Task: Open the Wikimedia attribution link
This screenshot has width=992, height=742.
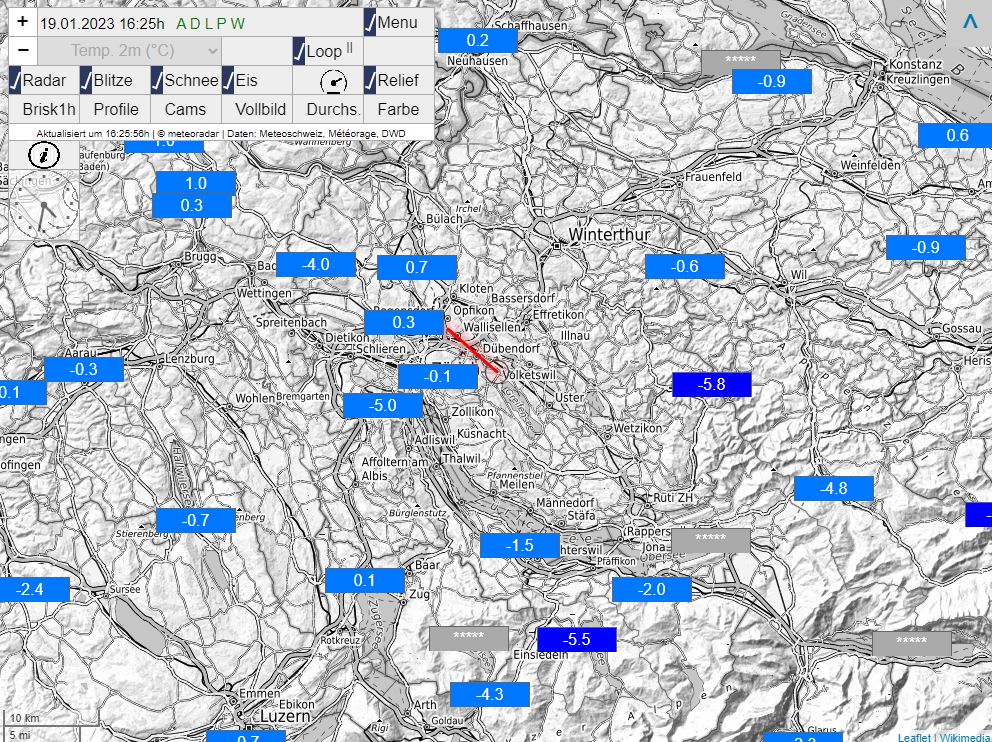Action: (965, 737)
